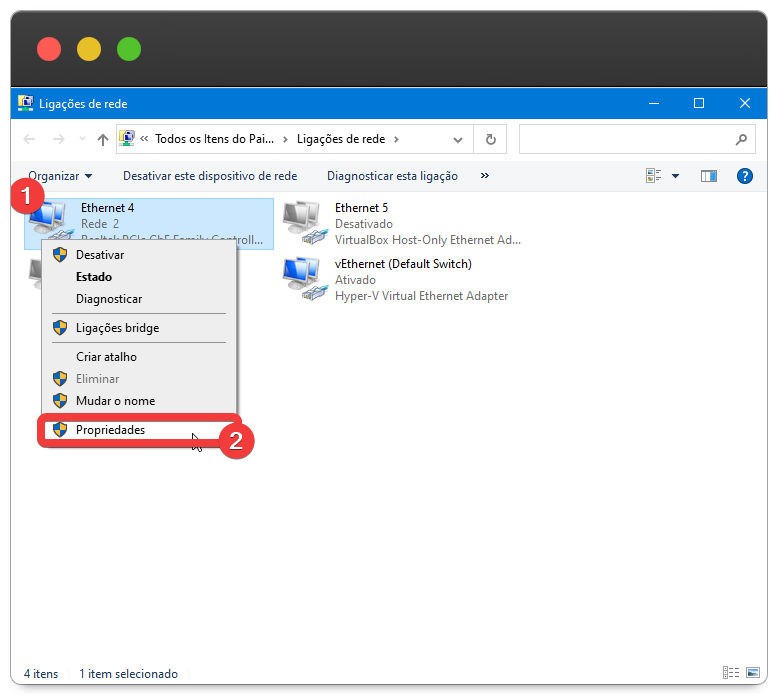The image size is (778, 695).
Task: Click the Ethernet 5 adapter icon
Action: click(x=305, y=223)
